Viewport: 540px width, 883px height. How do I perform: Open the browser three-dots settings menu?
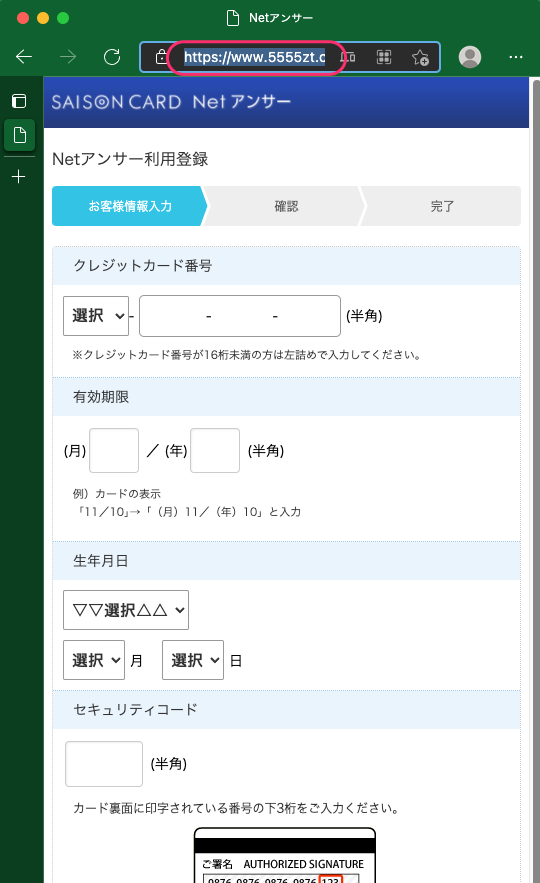click(x=516, y=57)
